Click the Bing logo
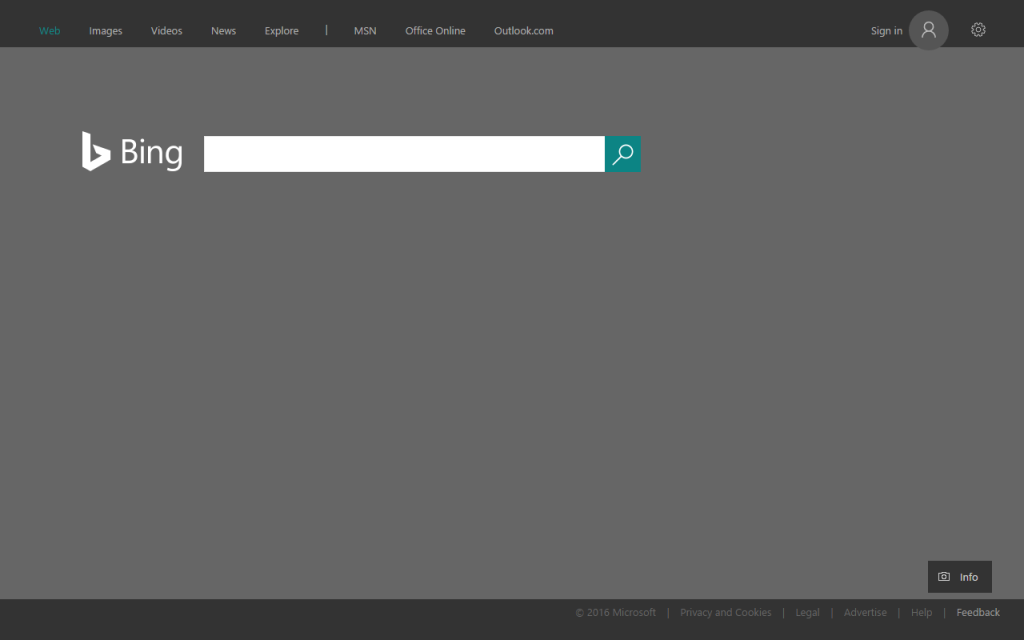 (132, 152)
